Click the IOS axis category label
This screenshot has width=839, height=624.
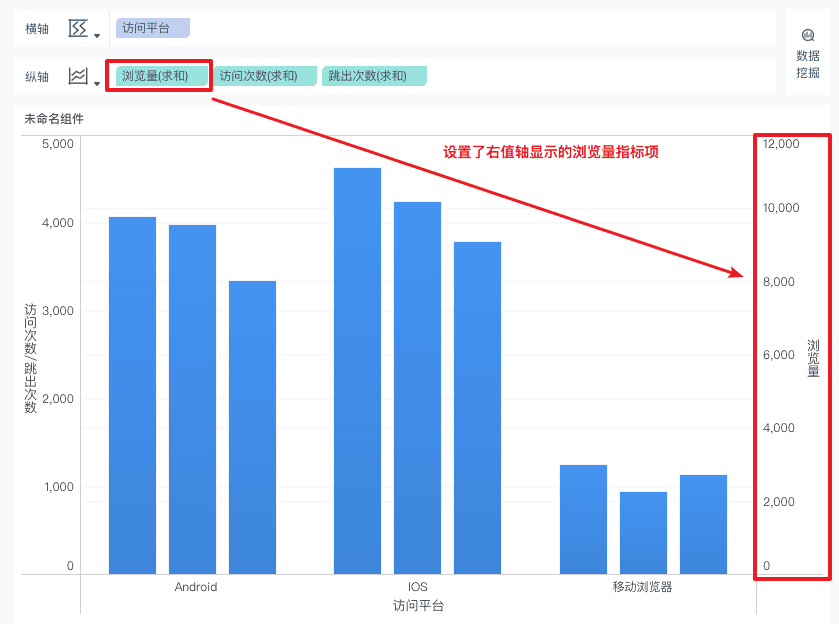click(x=418, y=587)
